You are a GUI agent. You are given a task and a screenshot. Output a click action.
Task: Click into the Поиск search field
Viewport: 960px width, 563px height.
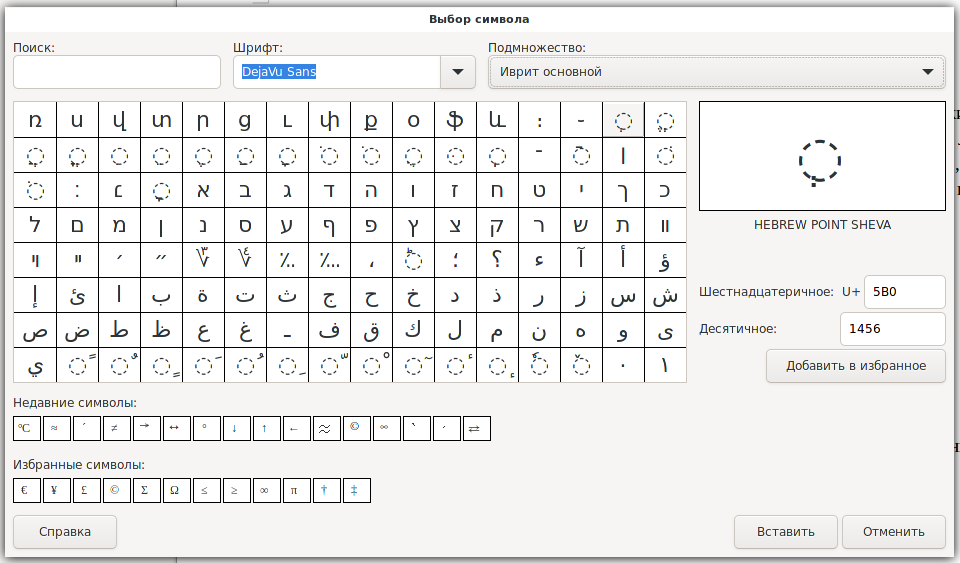click(x=117, y=72)
